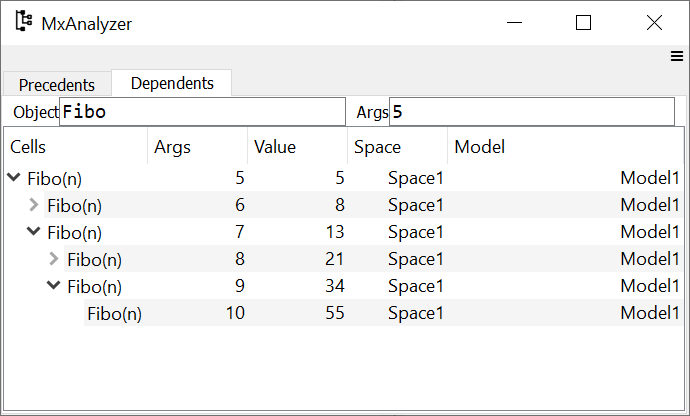Expand the Fibo(n) row with arg 6
This screenshot has height=416, width=690.
click(34, 205)
